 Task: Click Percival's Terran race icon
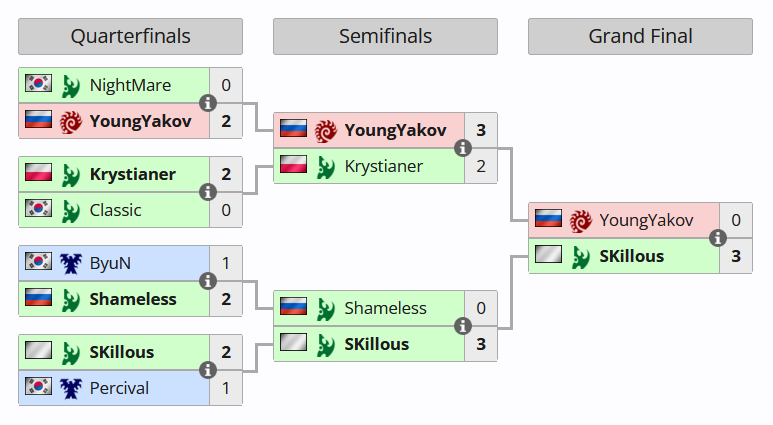pyautogui.click(x=70, y=388)
